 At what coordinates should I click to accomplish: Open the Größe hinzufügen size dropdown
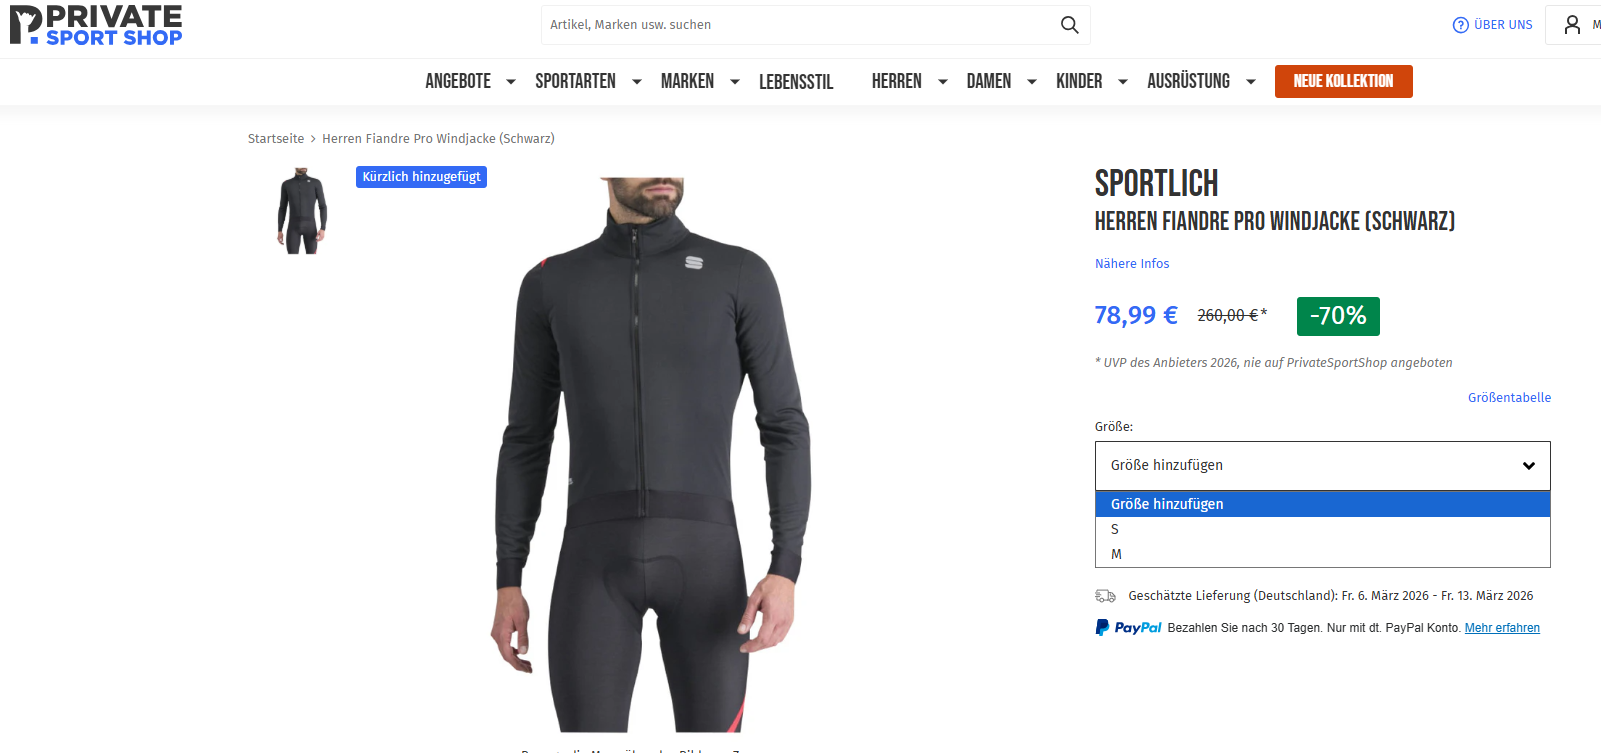coord(1322,465)
